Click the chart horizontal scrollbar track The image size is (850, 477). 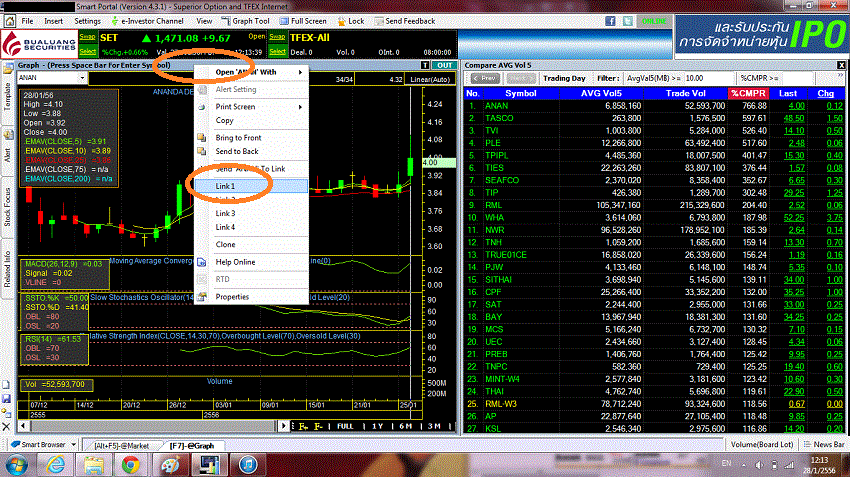(153, 426)
